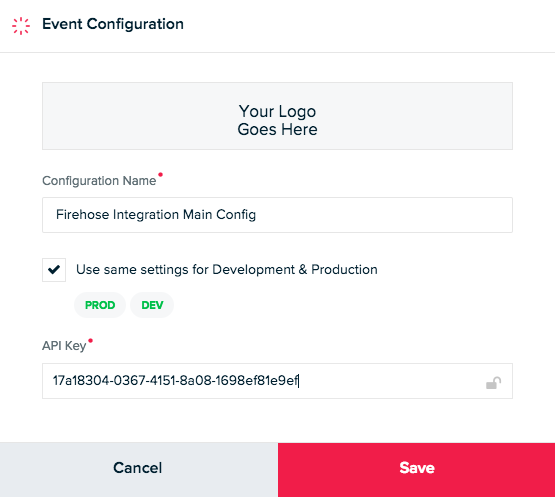Image resolution: width=555 pixels, height=497 pixels.
Task: Click the checkmark glyph in the settings checkbox
Action: coord(54,270)
